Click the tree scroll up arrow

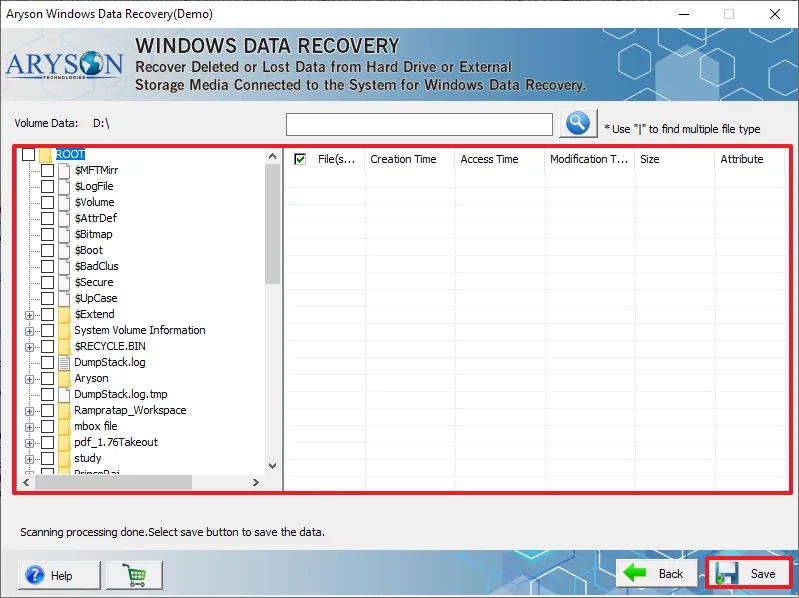click(x=273, y=156)
